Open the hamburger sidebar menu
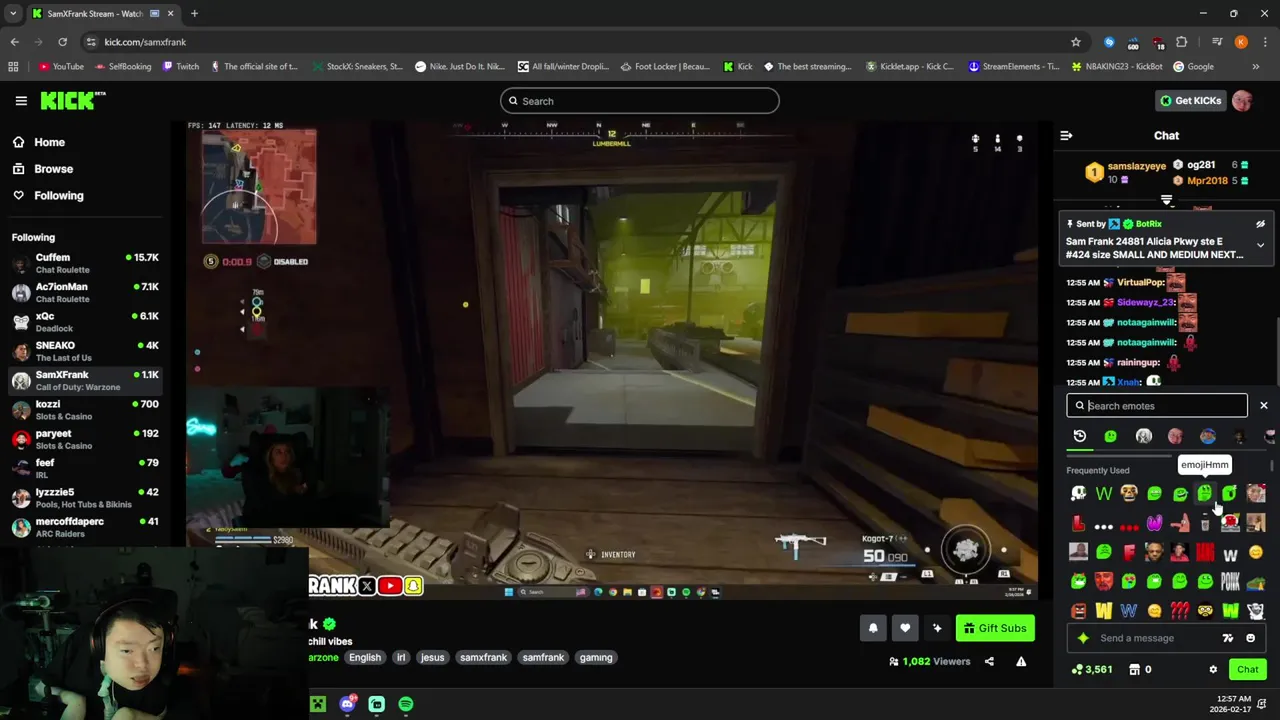 click(21, 101)
